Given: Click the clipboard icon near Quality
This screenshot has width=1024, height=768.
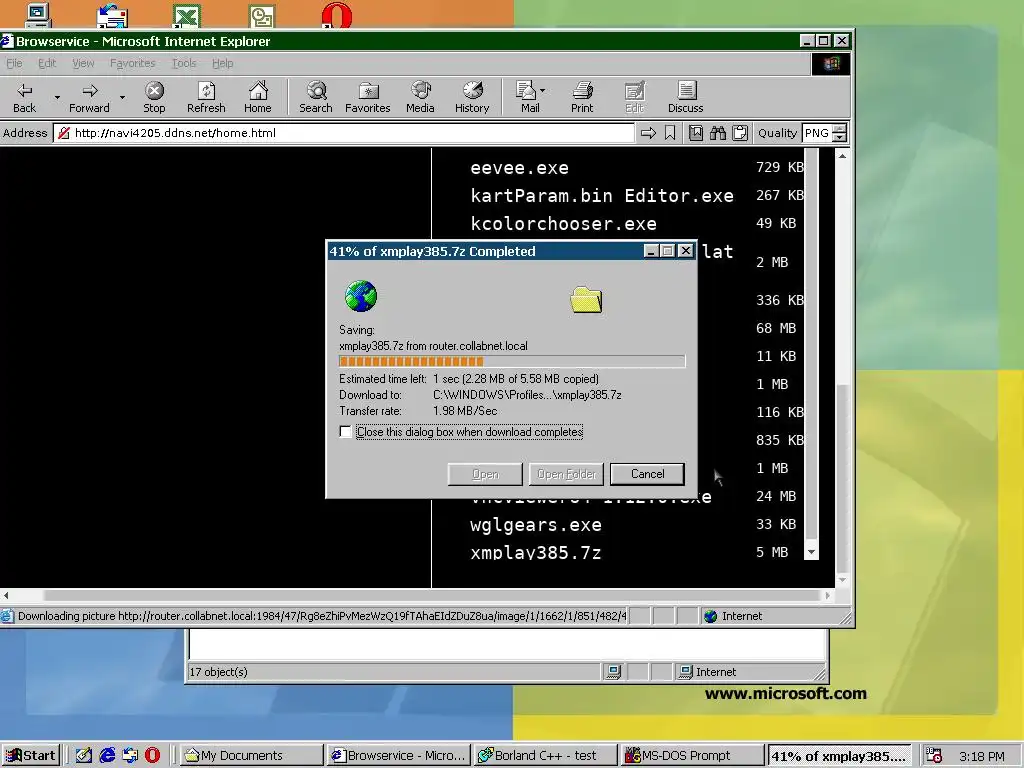Looking at the screenshot, I should [740, 133].
